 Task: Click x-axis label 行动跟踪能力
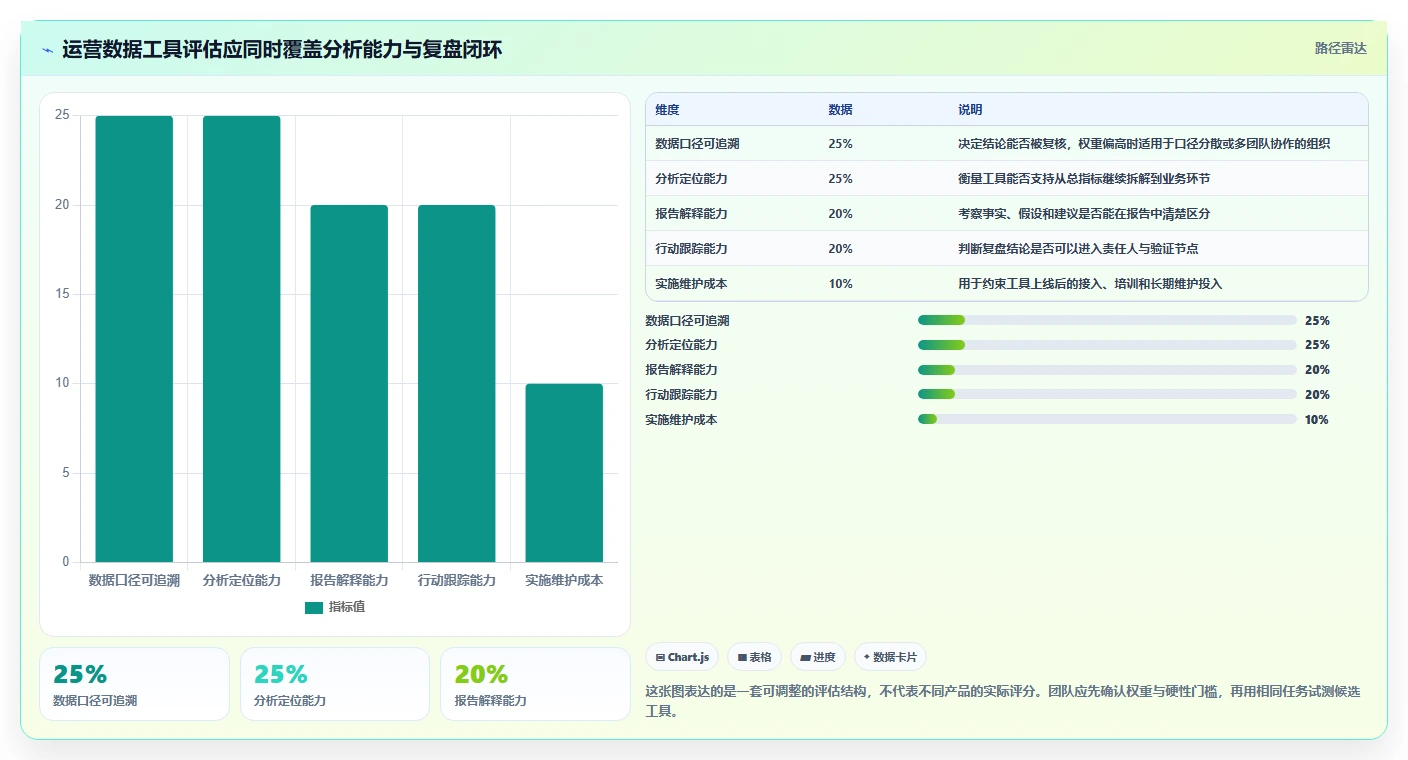tap(456, 580)
